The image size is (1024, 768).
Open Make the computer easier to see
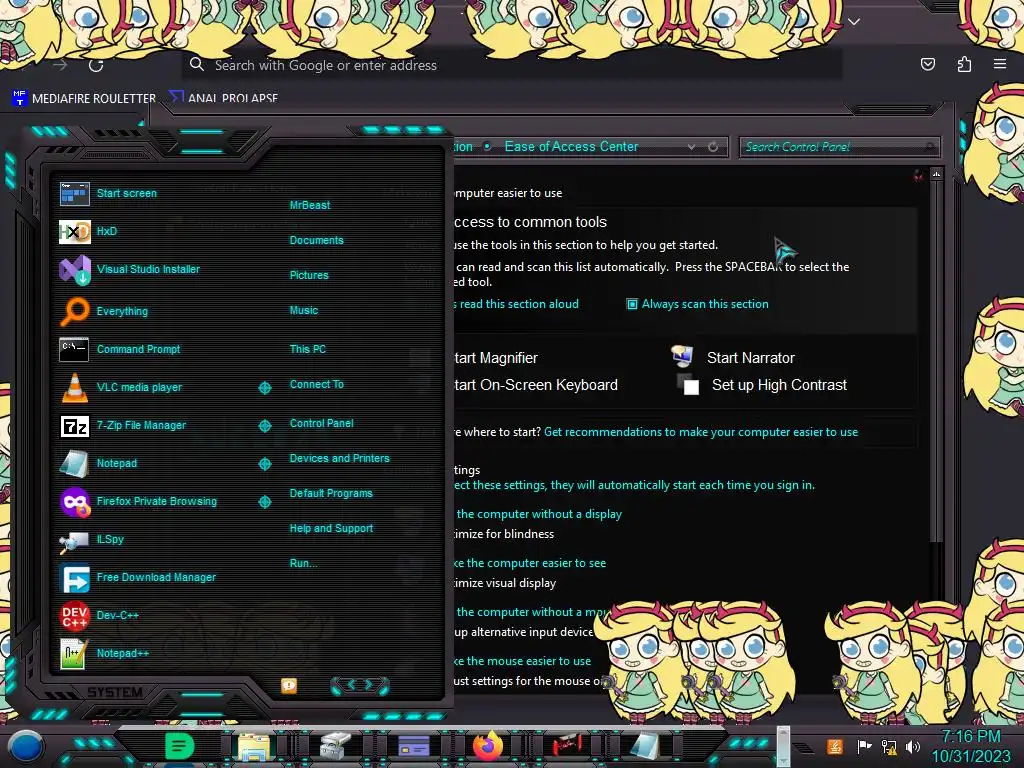pyautogui.click(x=530, y=563)
